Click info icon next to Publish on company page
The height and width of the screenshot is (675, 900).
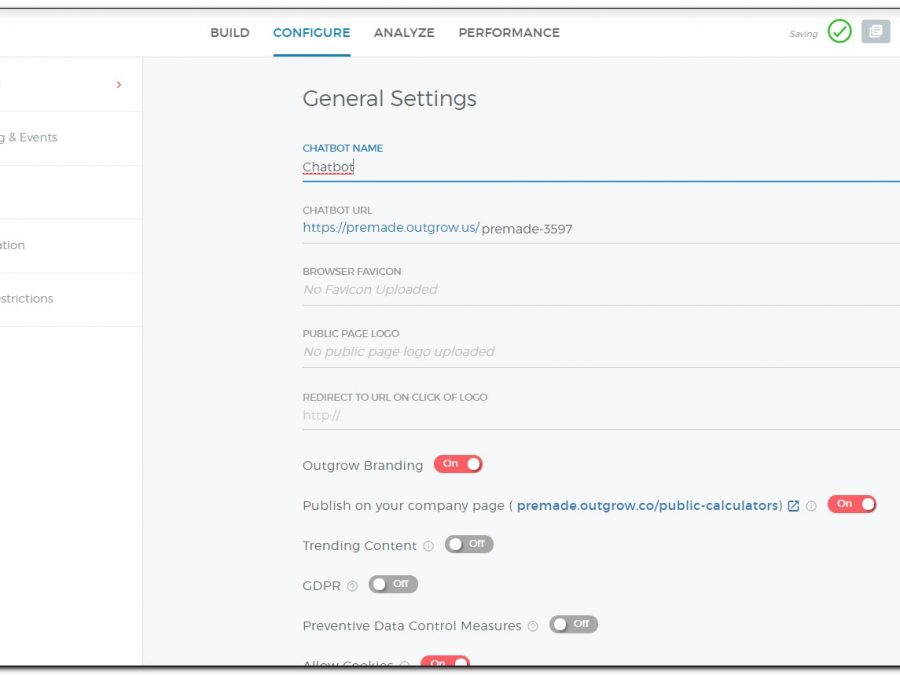coord(811,506)
